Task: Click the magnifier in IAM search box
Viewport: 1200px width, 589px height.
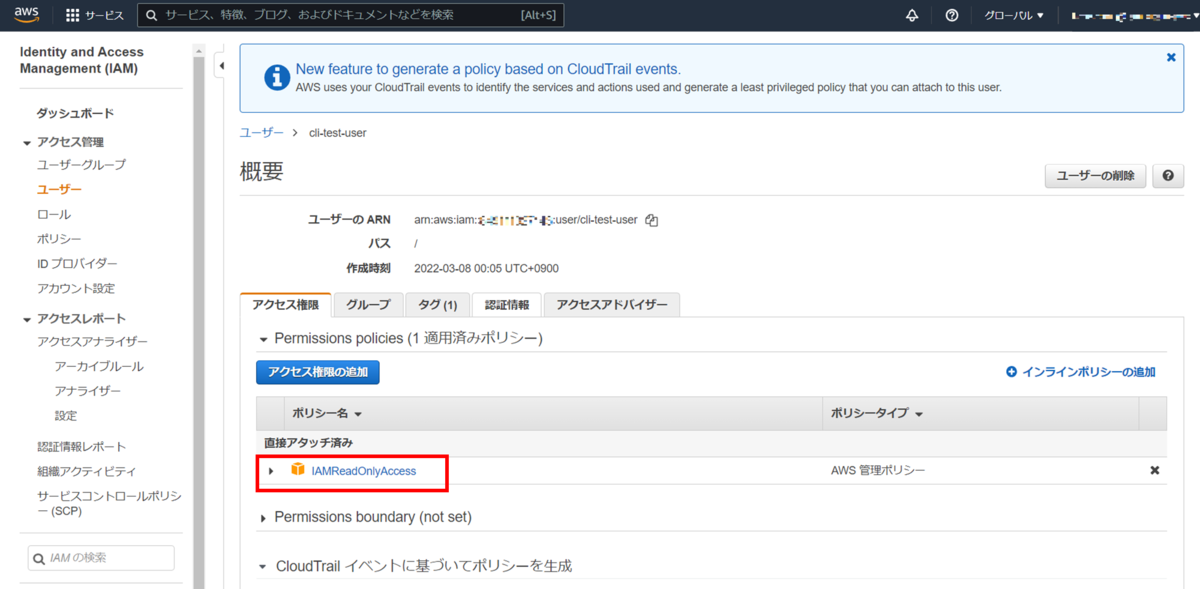Action: click(39, 558)
